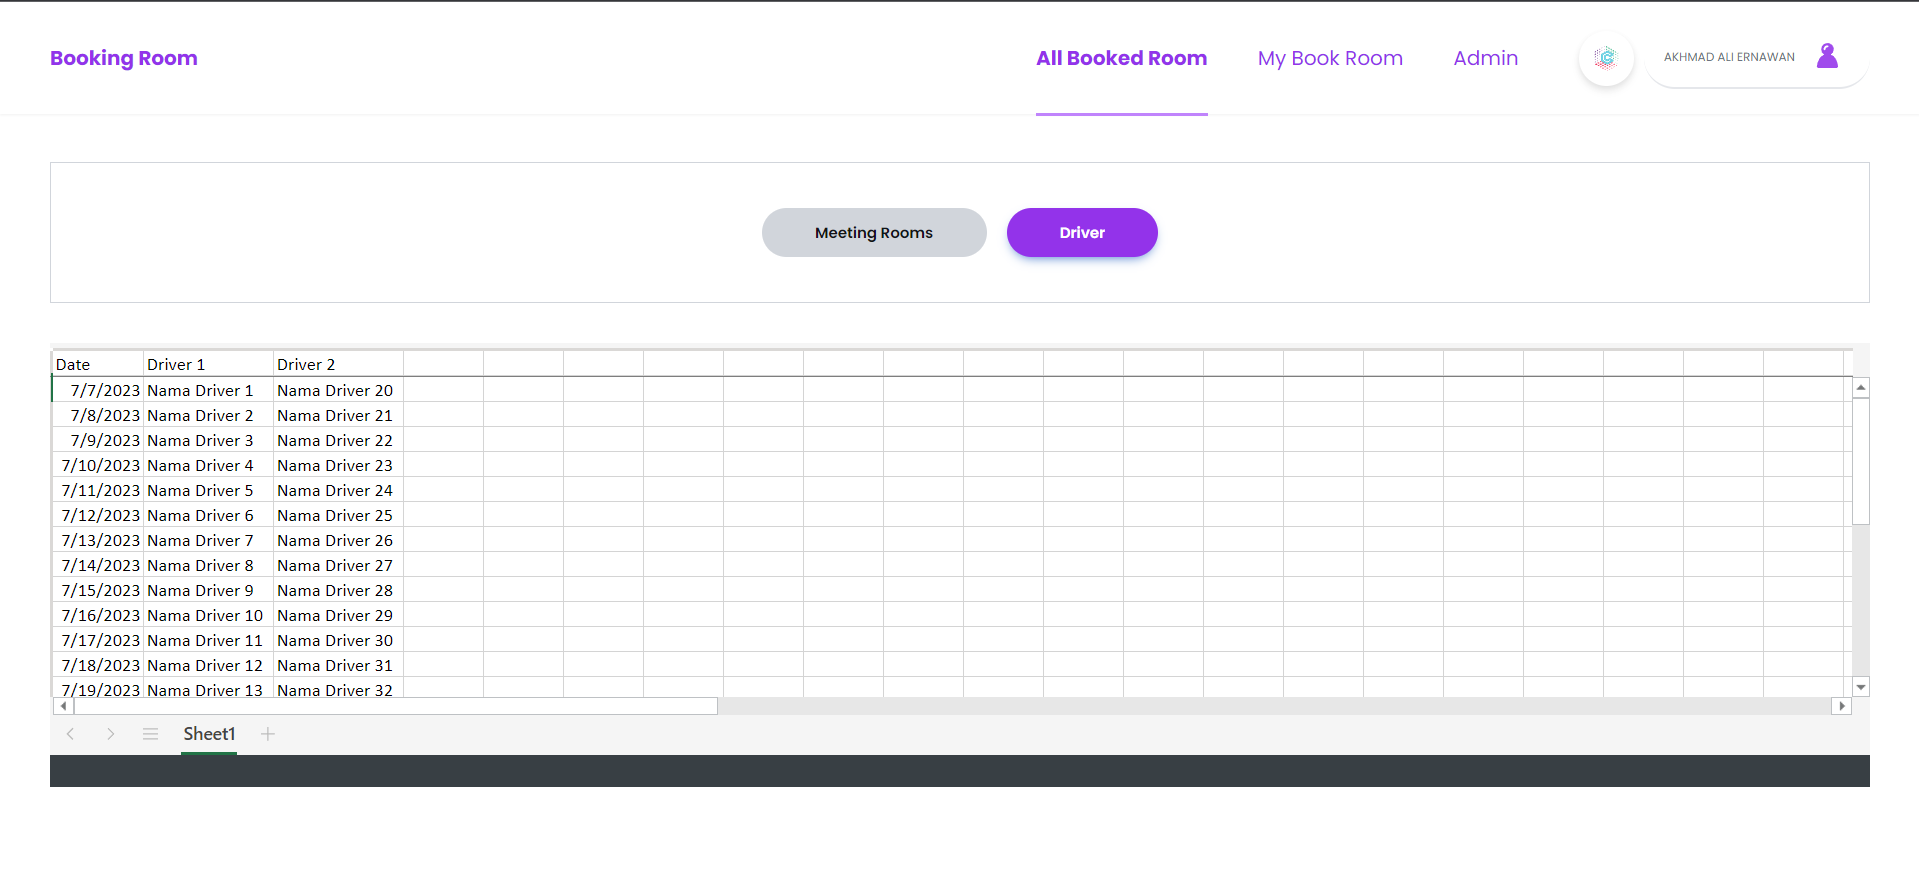This screenshot has width=1919, height=882.
Task: Click the Booking Room brand link
Action: coord(124,58)
